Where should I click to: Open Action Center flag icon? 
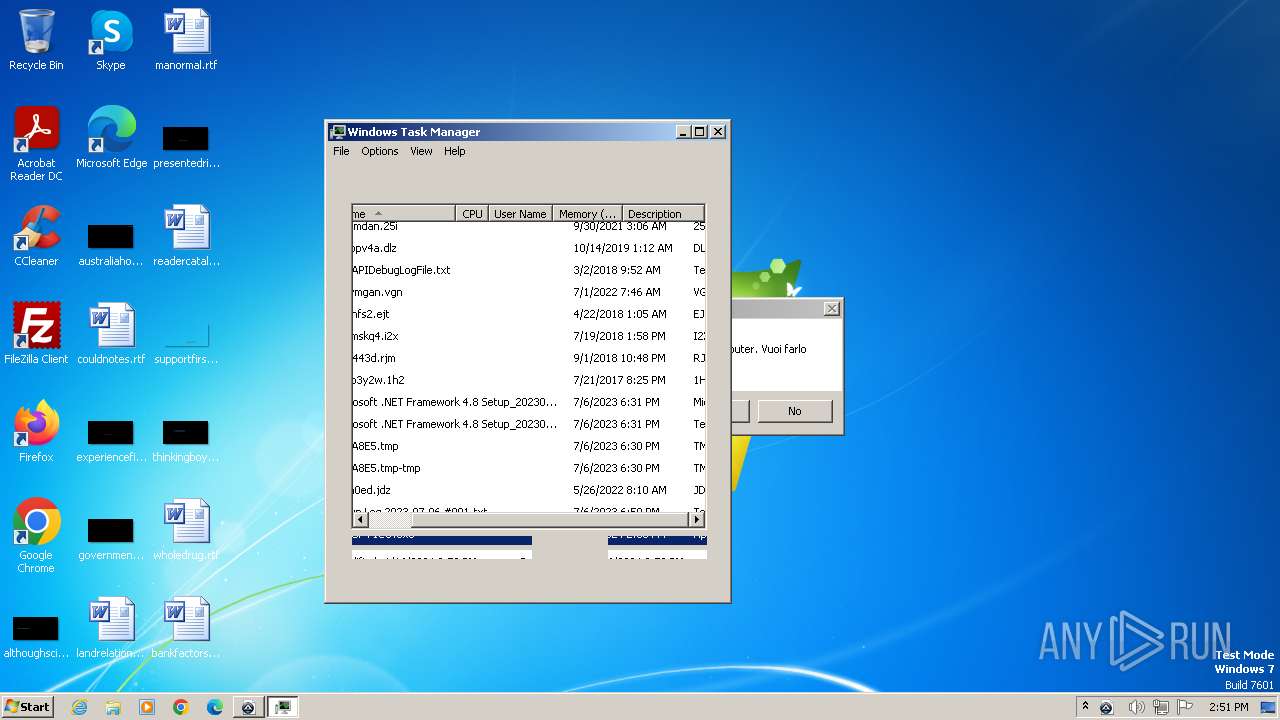click(x=1185, y=707)
